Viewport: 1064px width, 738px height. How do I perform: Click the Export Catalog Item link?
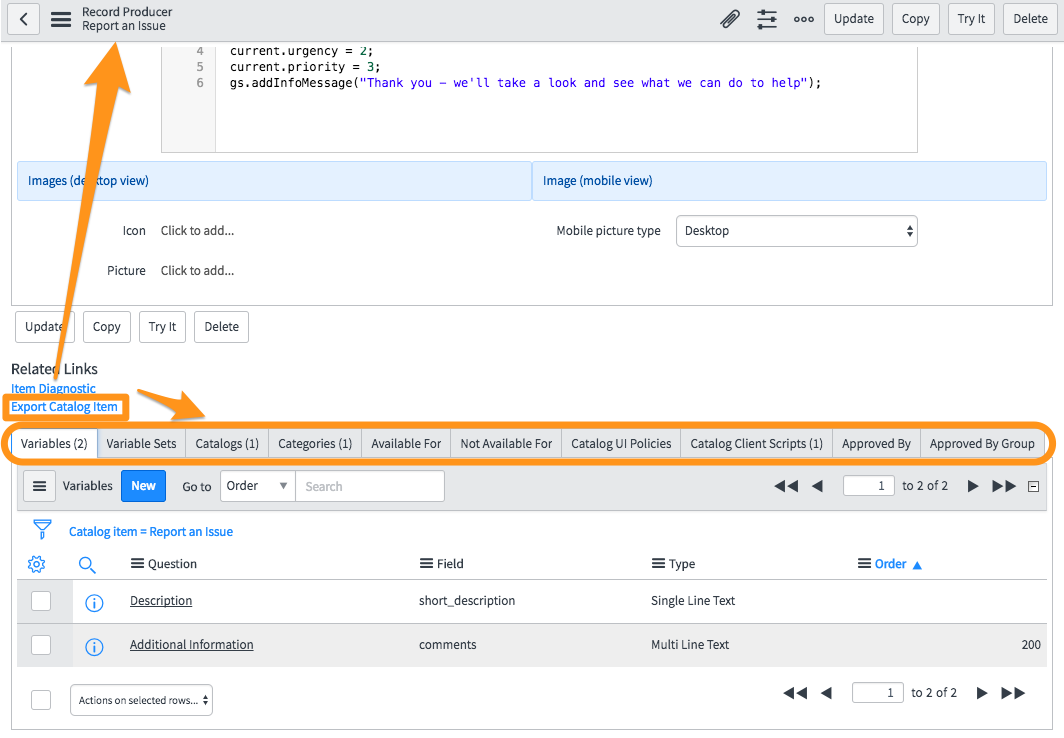[x=65, y=407]
